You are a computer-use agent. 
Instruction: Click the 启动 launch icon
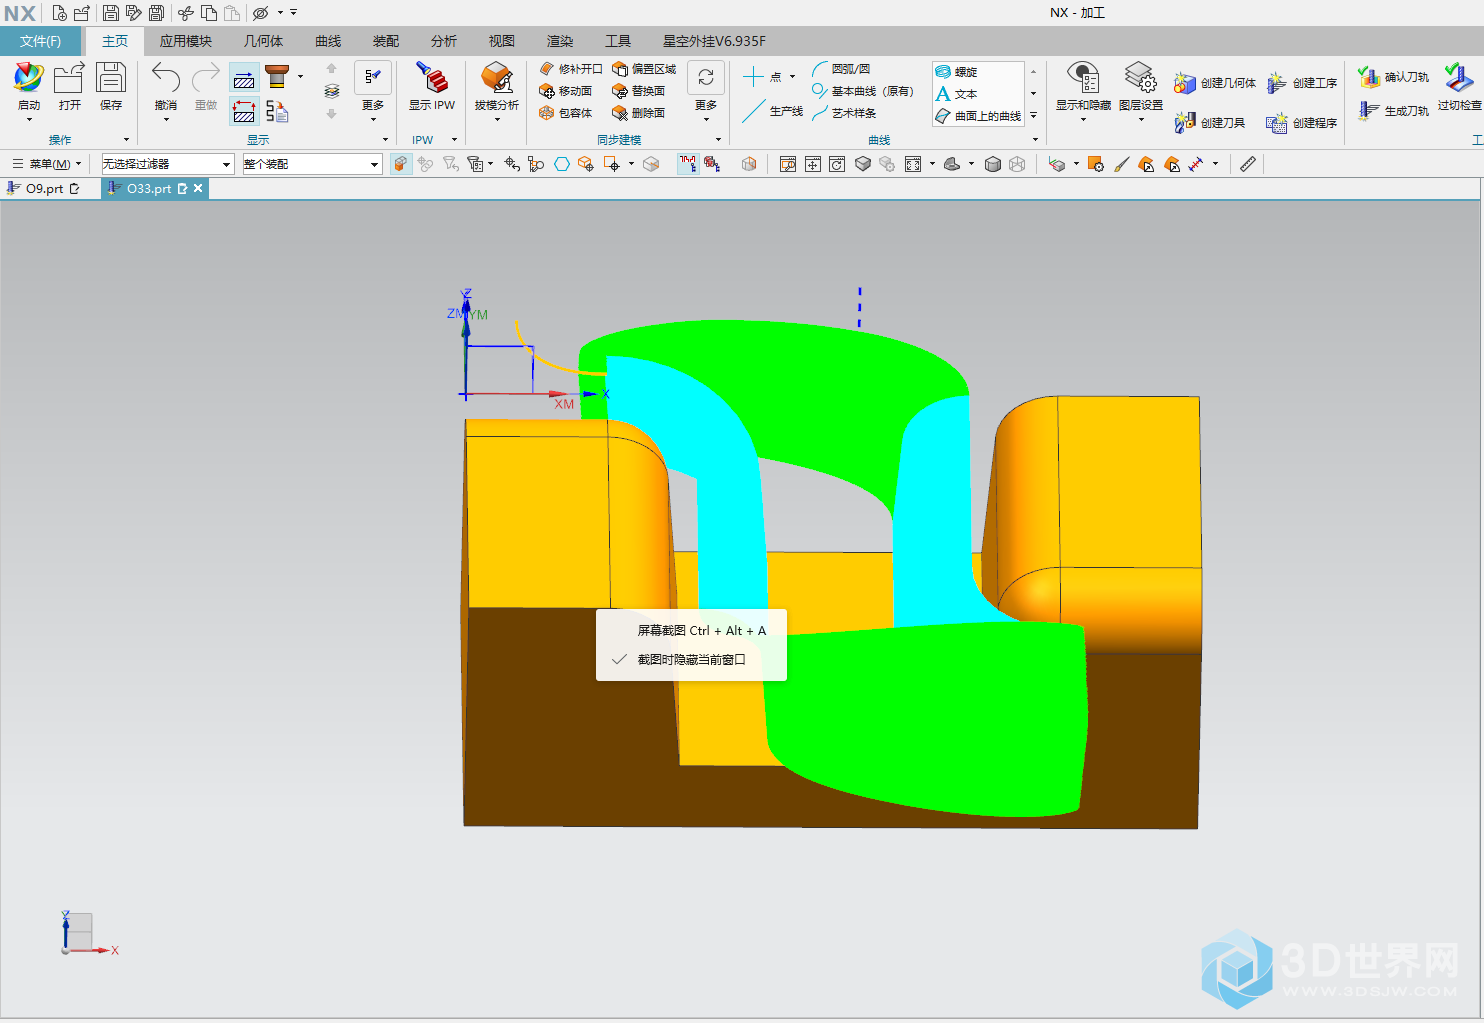[x=29, y=78]
